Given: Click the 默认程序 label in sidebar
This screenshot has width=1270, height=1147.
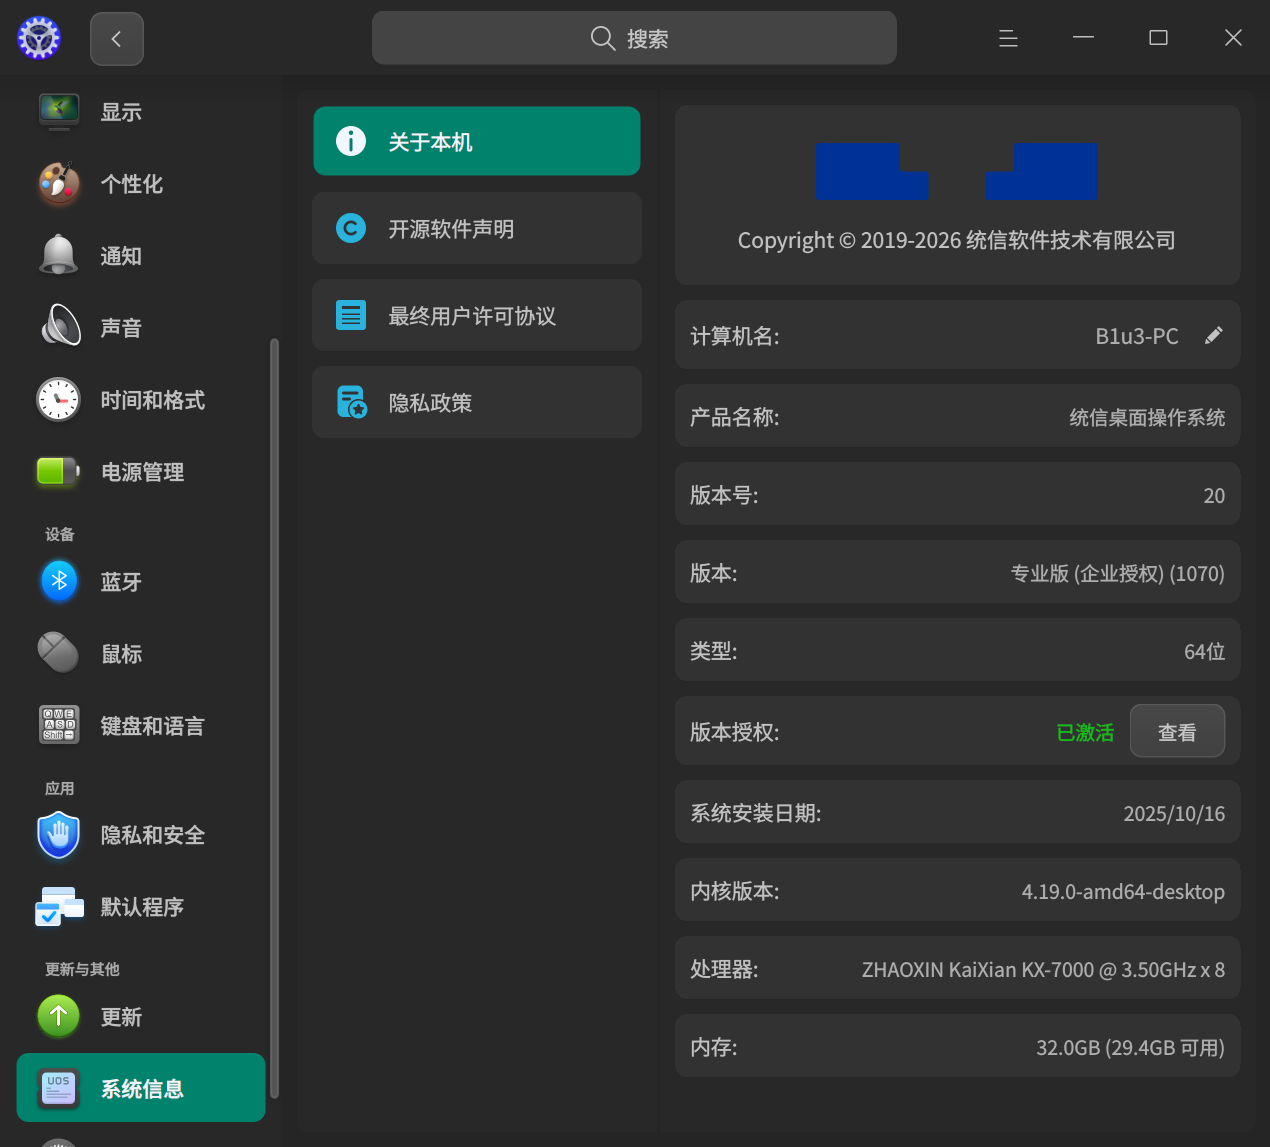Looking at the screenshot, I should [x=142, y=907].
